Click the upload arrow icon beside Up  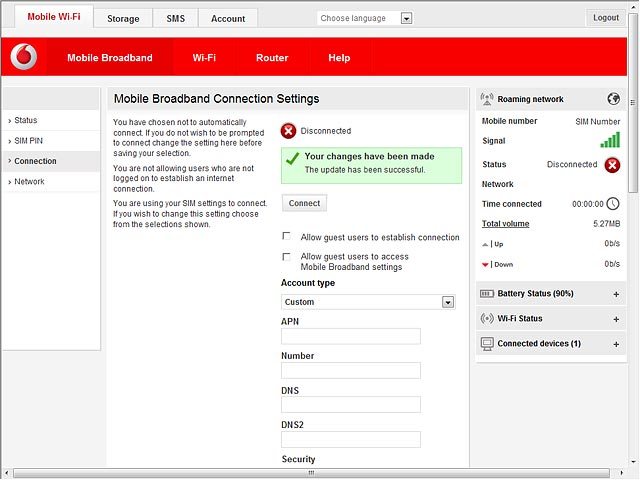pos(485,244)
